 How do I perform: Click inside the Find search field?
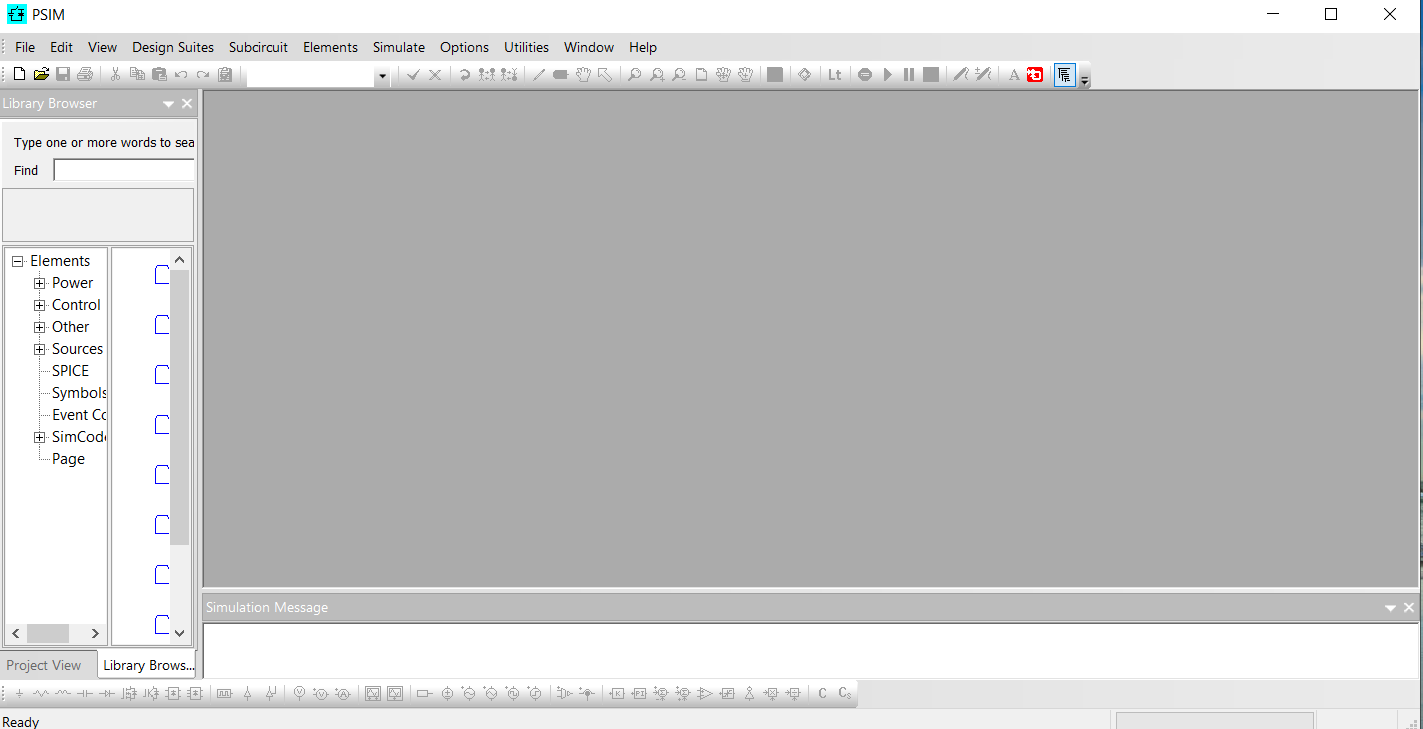click(122, 169)
